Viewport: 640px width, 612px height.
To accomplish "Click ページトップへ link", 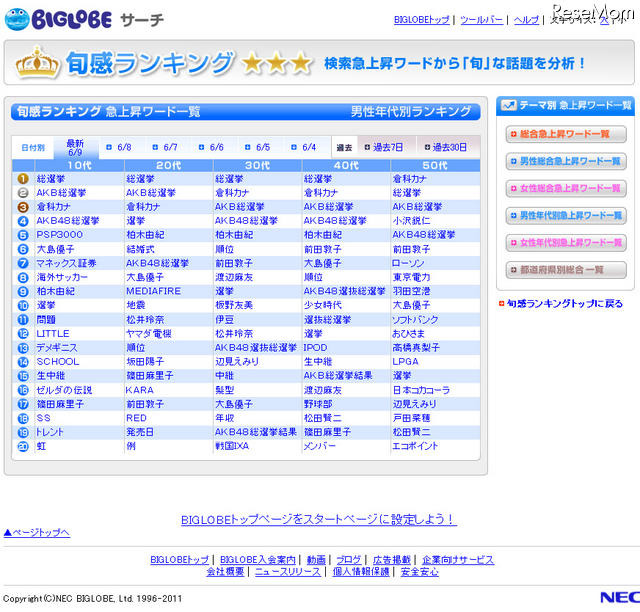I will pyautogui.click(x=36, y=533).
